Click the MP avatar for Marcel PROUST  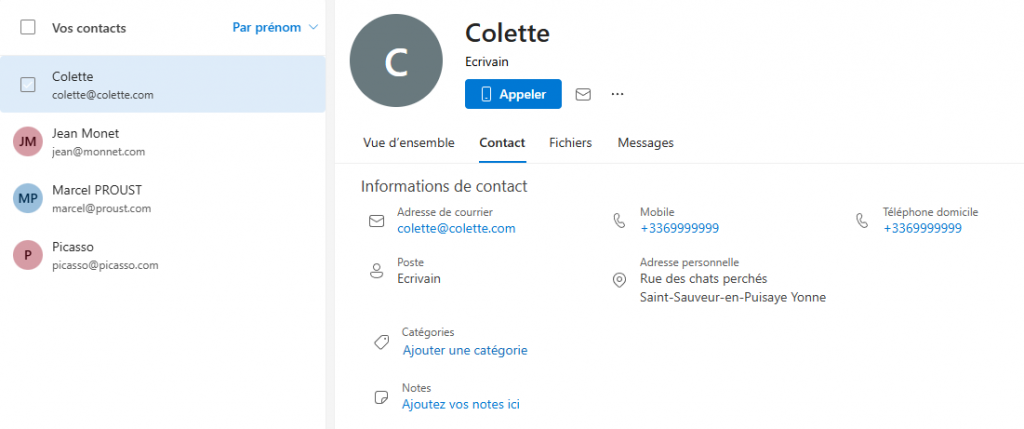(x=28, y=198)
